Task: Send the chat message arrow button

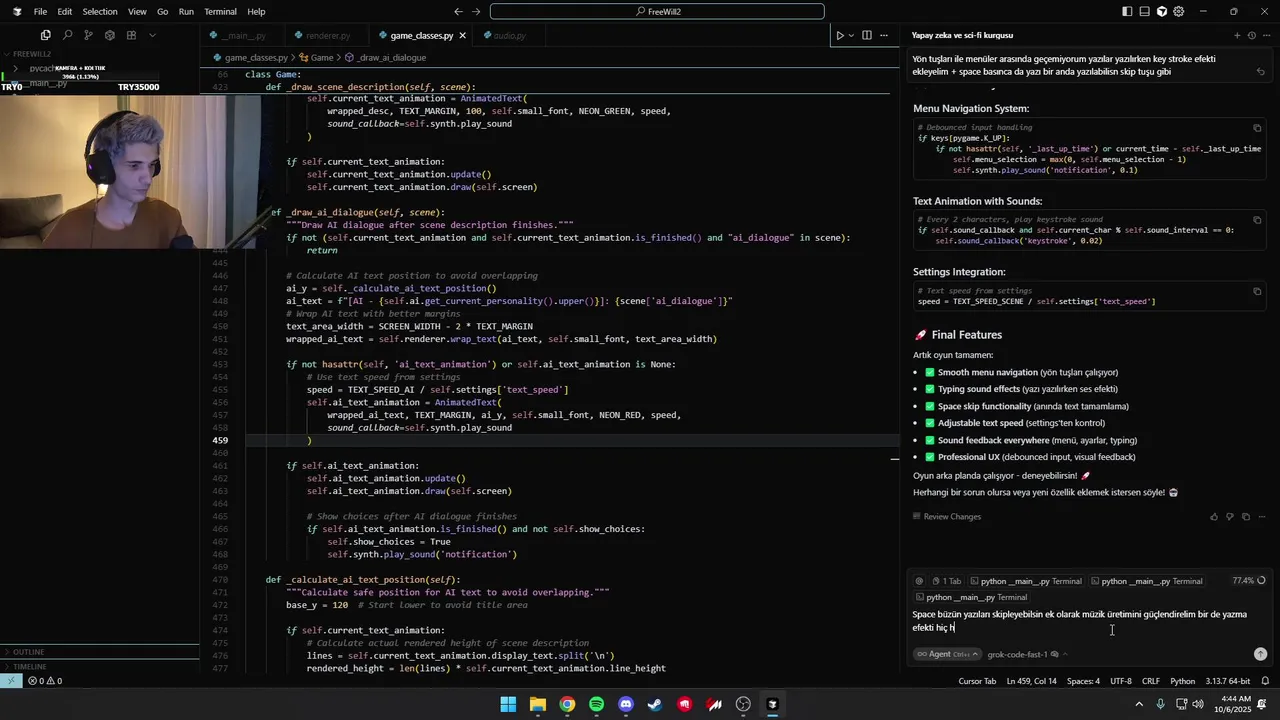Action: click(1260, 654)
